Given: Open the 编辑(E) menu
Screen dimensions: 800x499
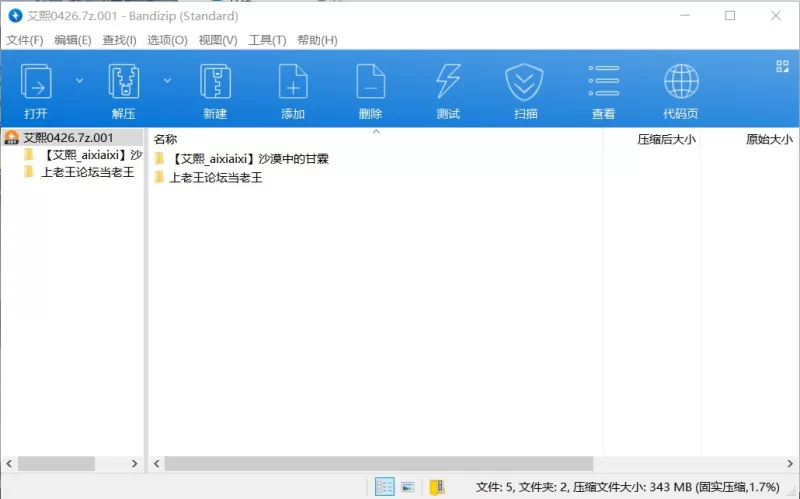Looking at the screenshot, I should (72, 40).
